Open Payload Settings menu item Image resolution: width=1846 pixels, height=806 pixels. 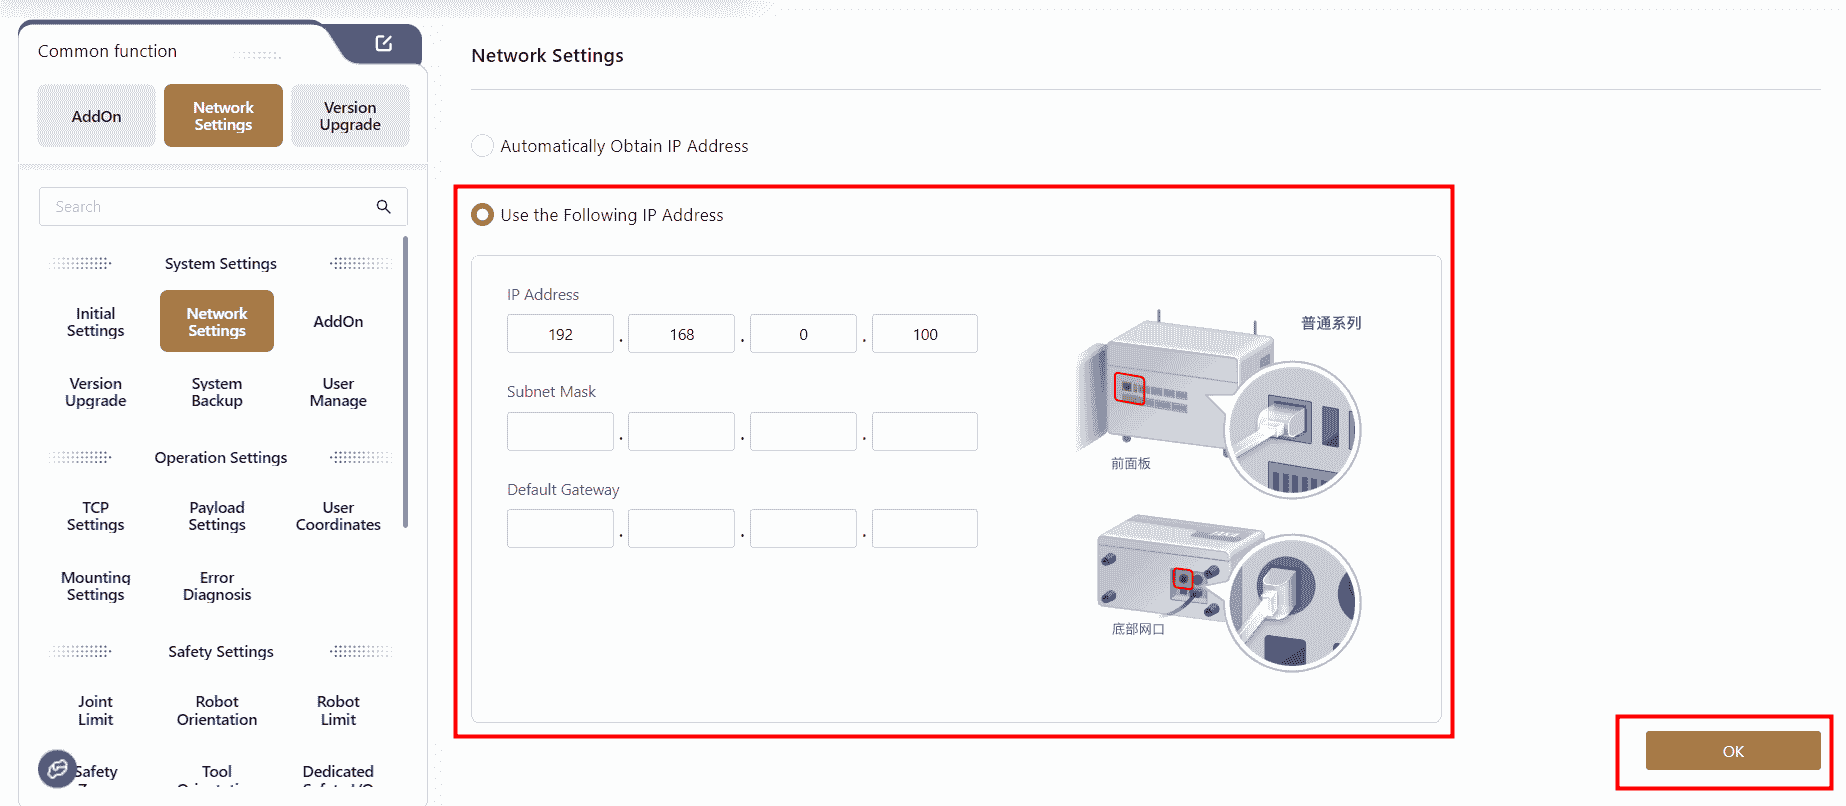[217, 516]
